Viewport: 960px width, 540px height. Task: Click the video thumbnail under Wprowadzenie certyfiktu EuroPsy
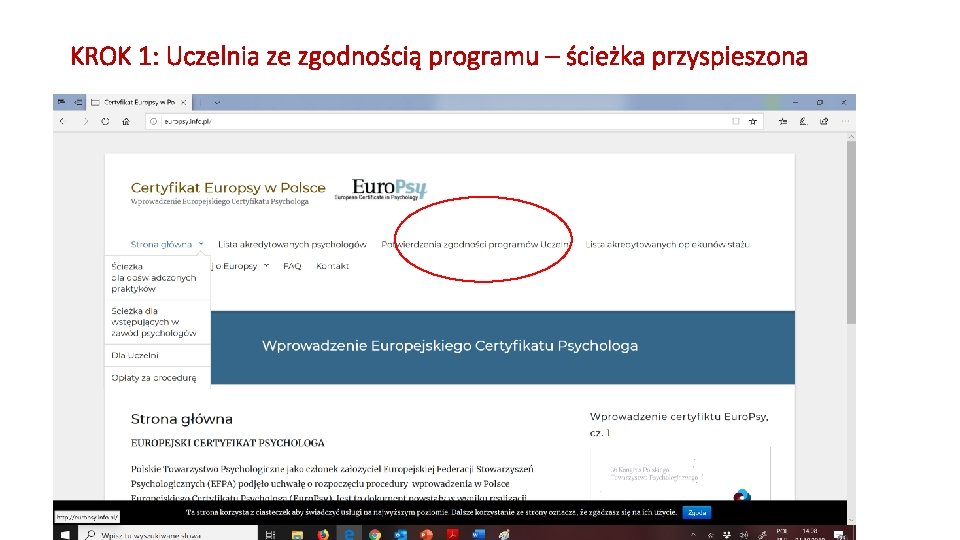click(680, 474)
